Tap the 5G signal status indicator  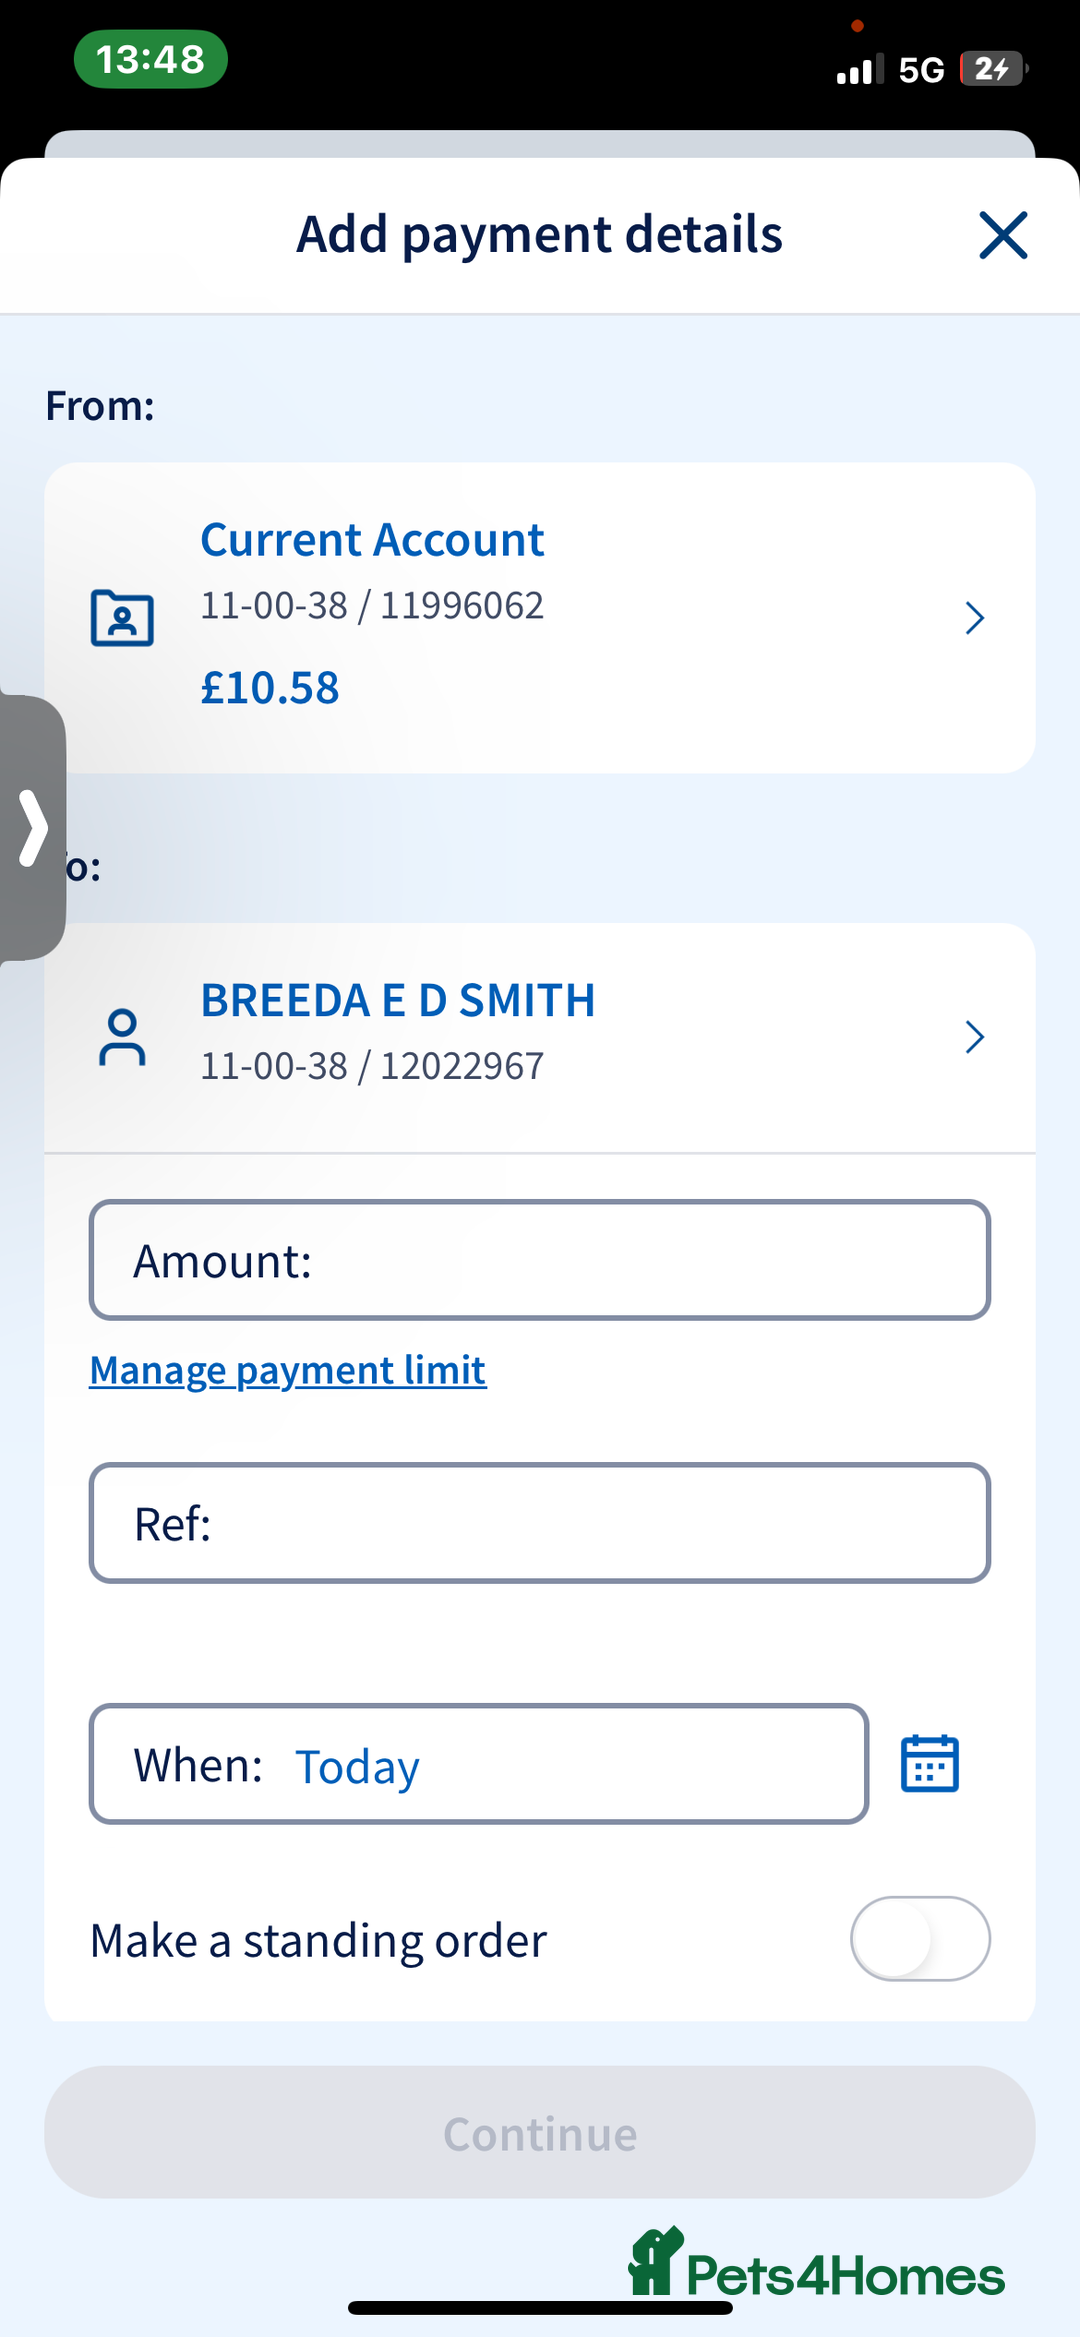click(x=920, y=70)
